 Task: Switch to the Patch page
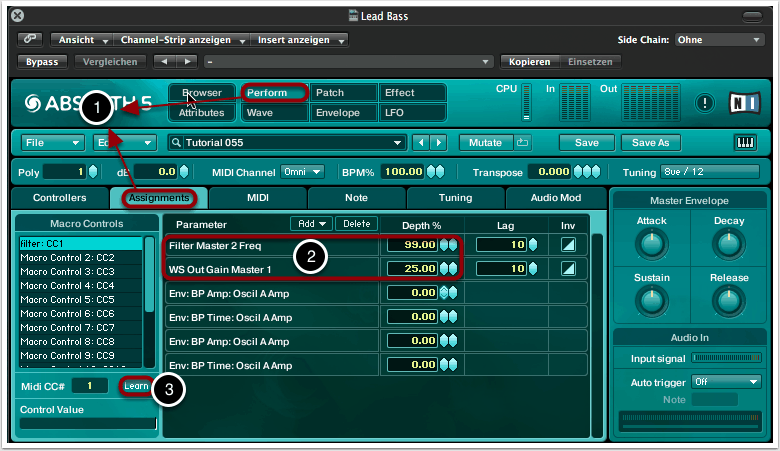click(x=343, y=92)
